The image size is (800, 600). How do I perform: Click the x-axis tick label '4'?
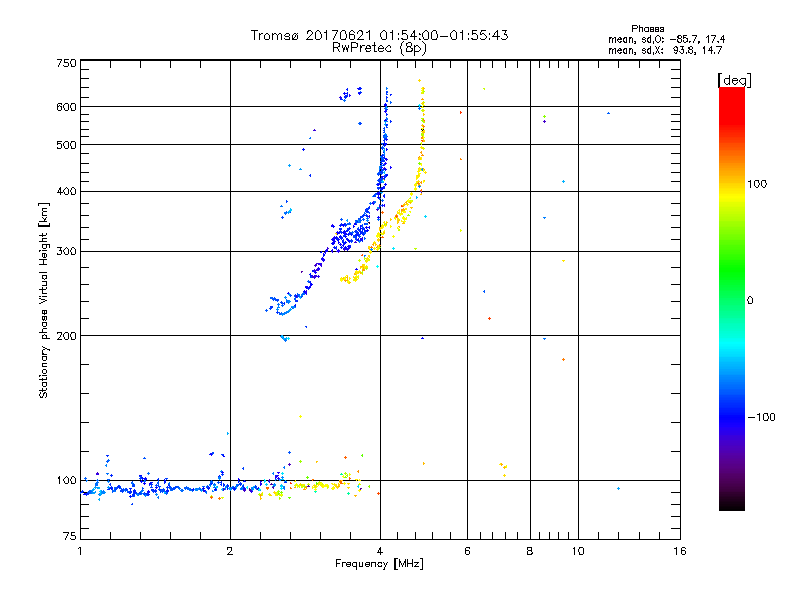380,551
